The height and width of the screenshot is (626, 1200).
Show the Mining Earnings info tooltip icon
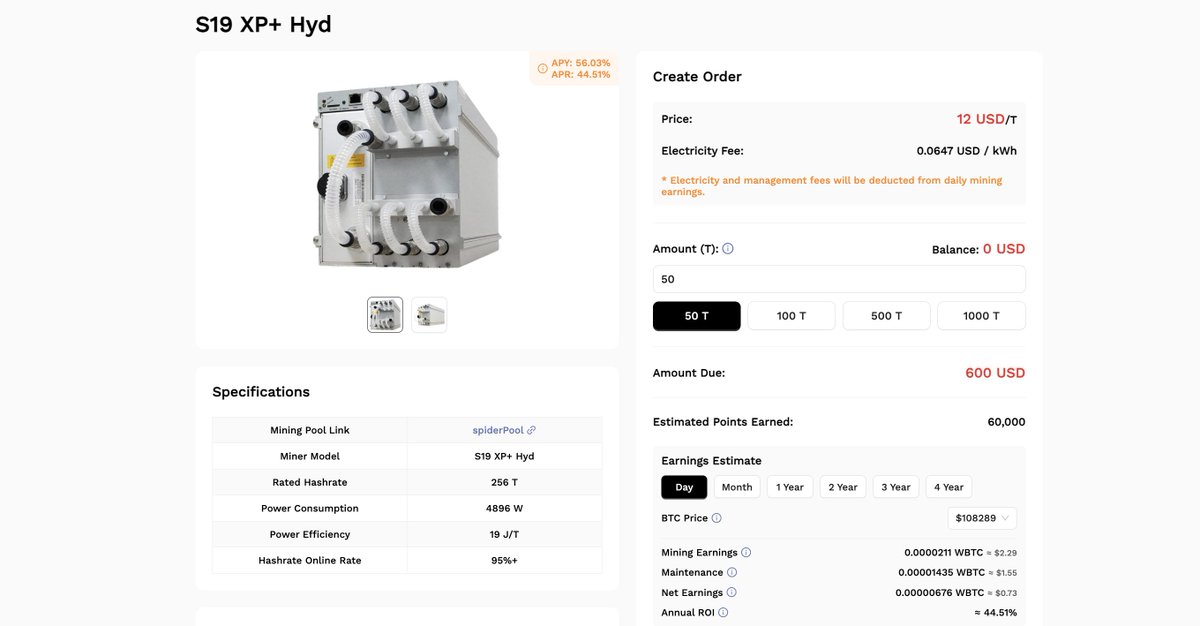746,552
